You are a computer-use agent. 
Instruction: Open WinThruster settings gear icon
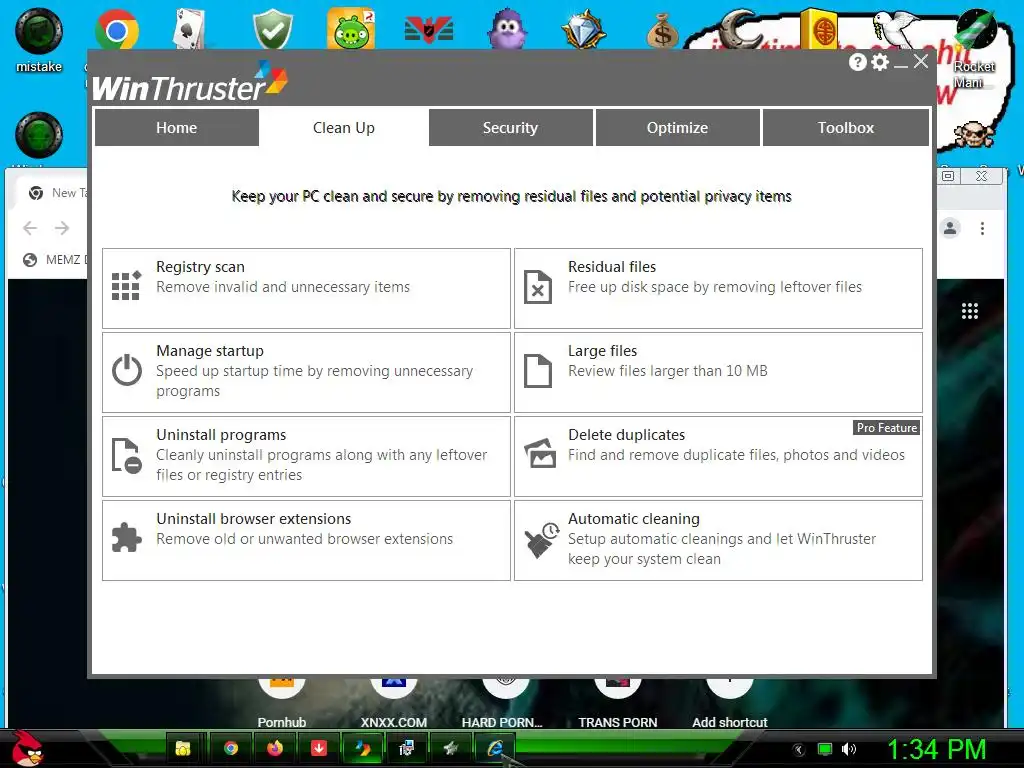[880, 62]
